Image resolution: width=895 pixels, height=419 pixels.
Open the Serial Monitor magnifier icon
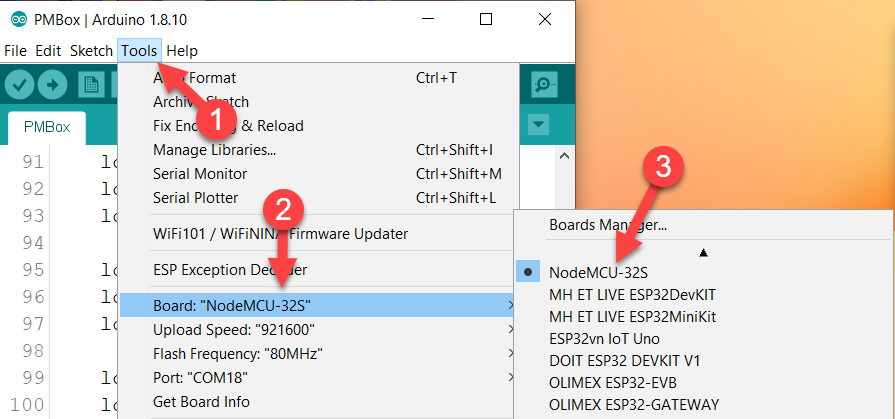click(544, 84)
